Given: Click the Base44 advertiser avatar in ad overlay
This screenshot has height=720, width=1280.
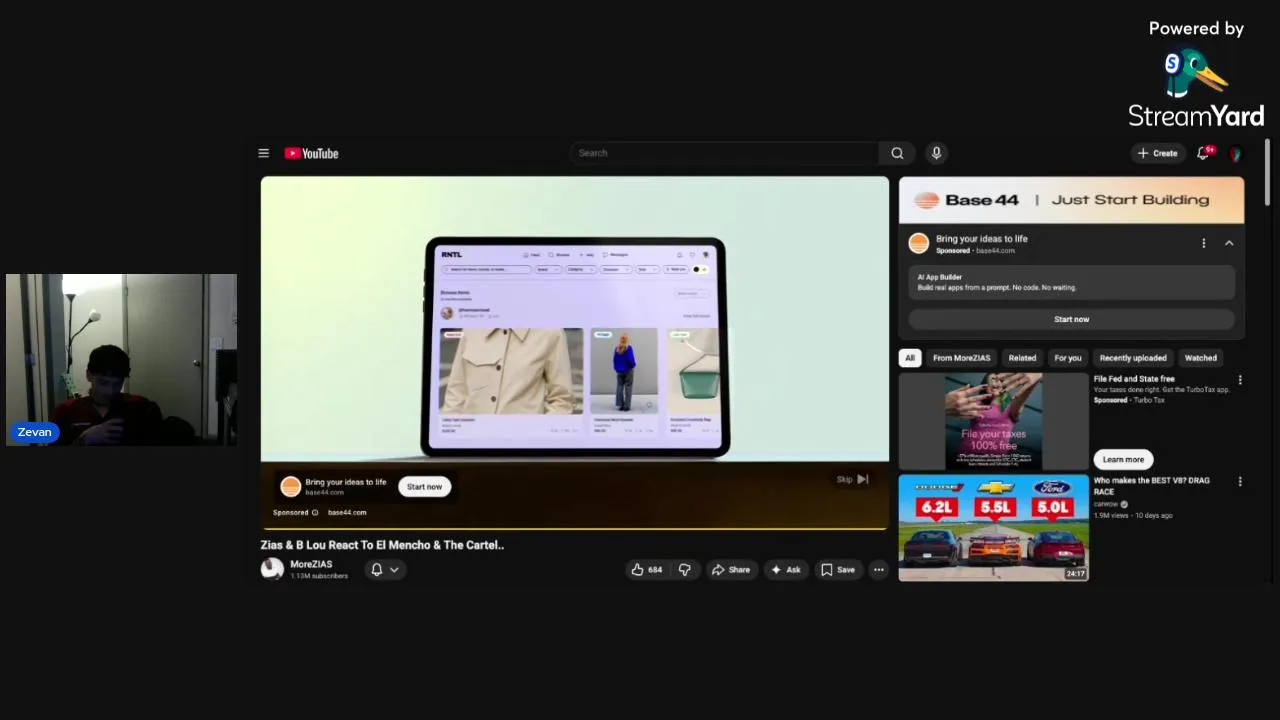Looking at the screenshot, I should coord(290,486).
